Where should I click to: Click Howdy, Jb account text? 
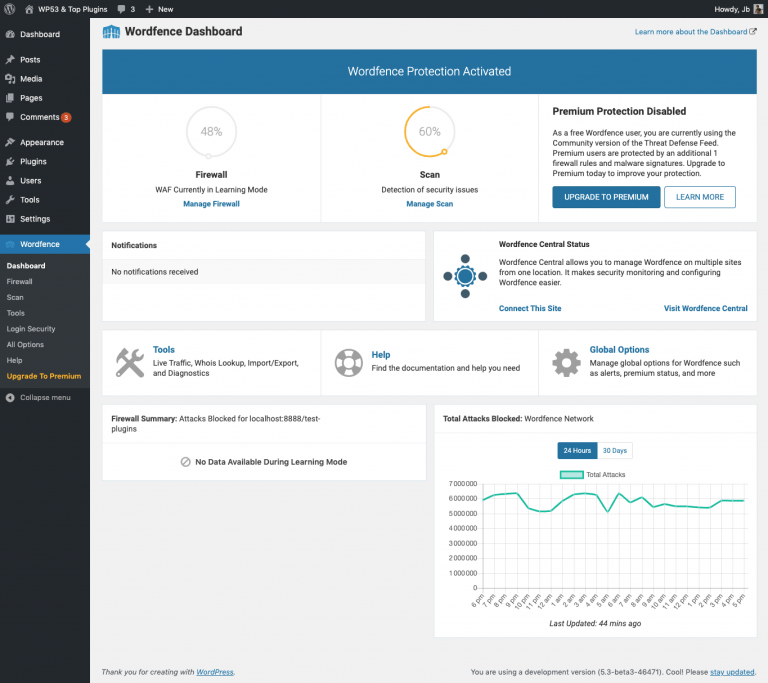point(732,9)
